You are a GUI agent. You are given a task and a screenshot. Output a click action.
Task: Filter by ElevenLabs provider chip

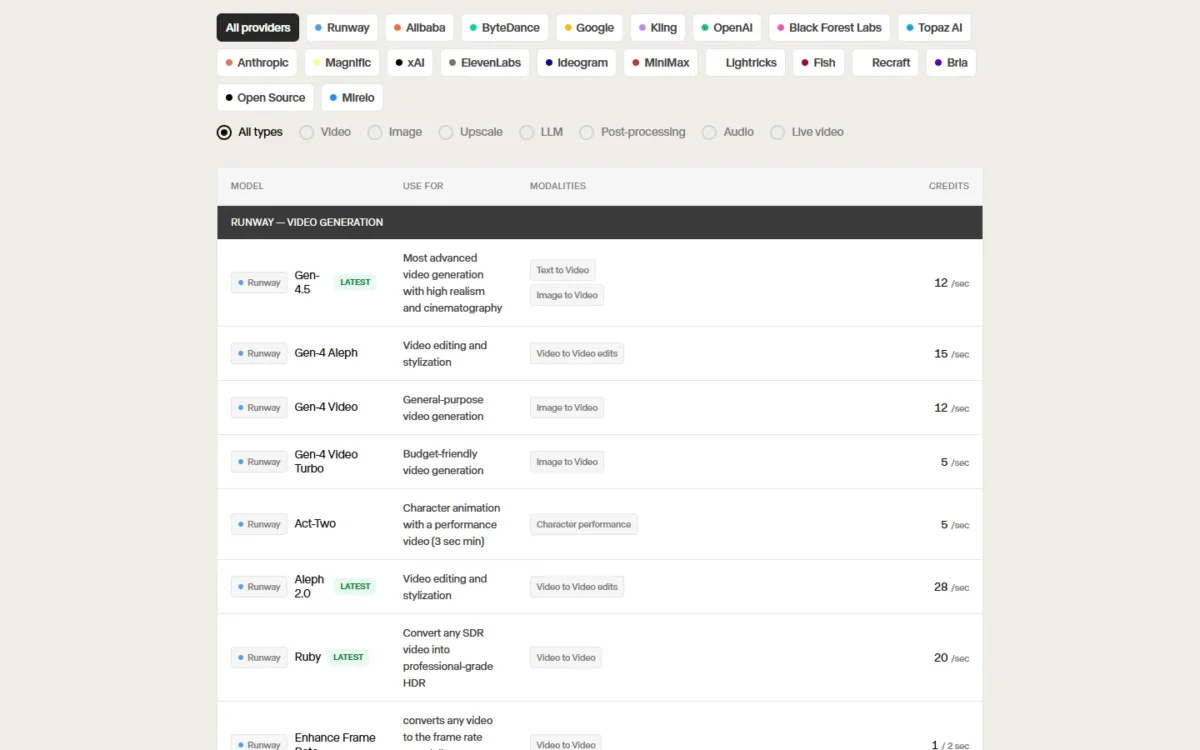pos(485,63)
